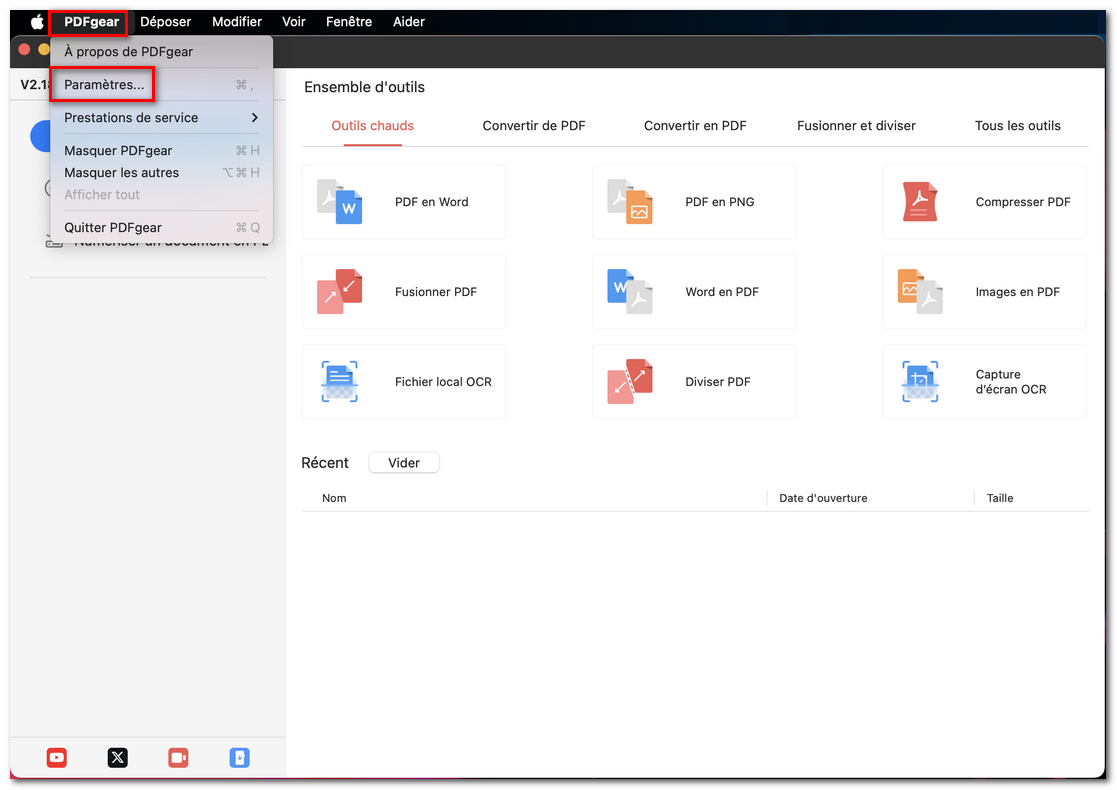Select Quitter PDFgear menu entry
1117x790 pixels.
pos(113,228)
